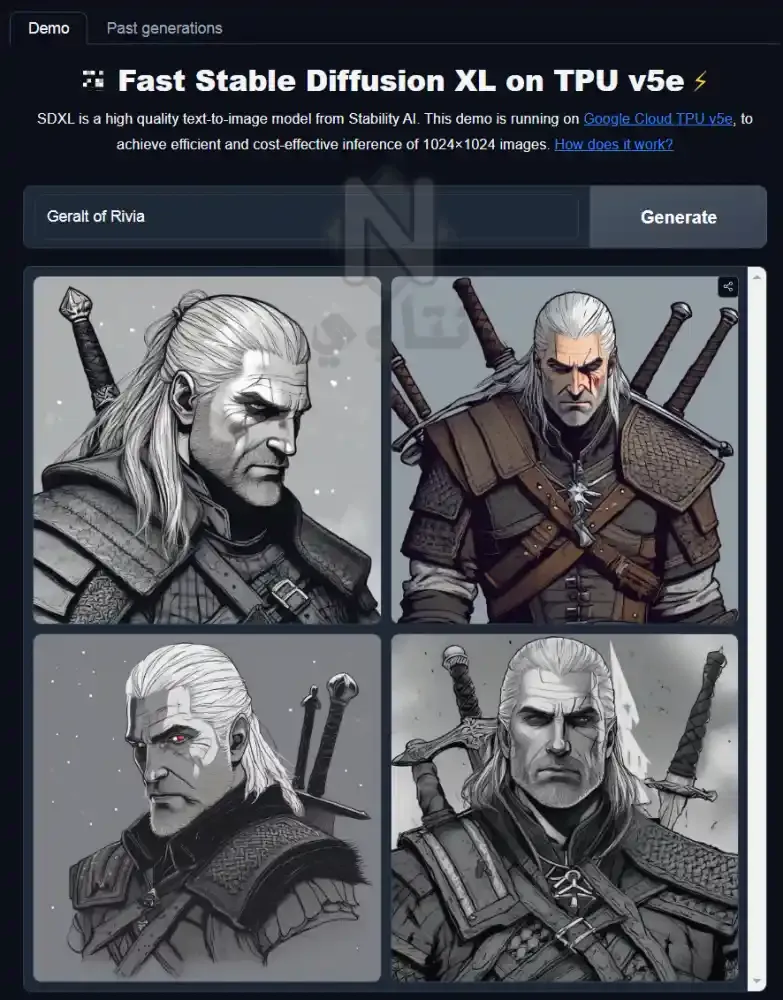Open the Past generations tab
Image resolution: width=783 pixels, height=1000 pixels.
click(165, 28)
